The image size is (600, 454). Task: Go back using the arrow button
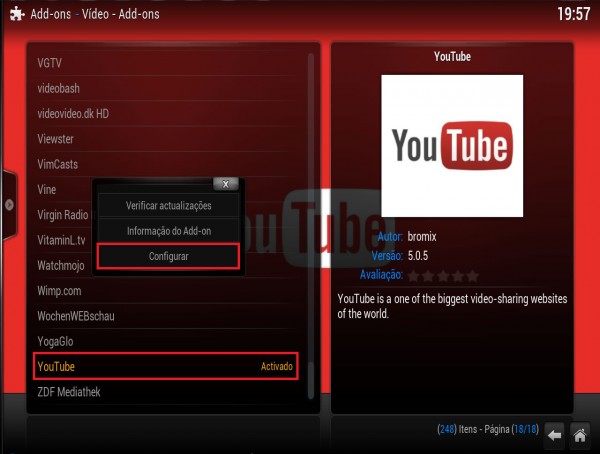pyautogui.click(x=554, y=435)
